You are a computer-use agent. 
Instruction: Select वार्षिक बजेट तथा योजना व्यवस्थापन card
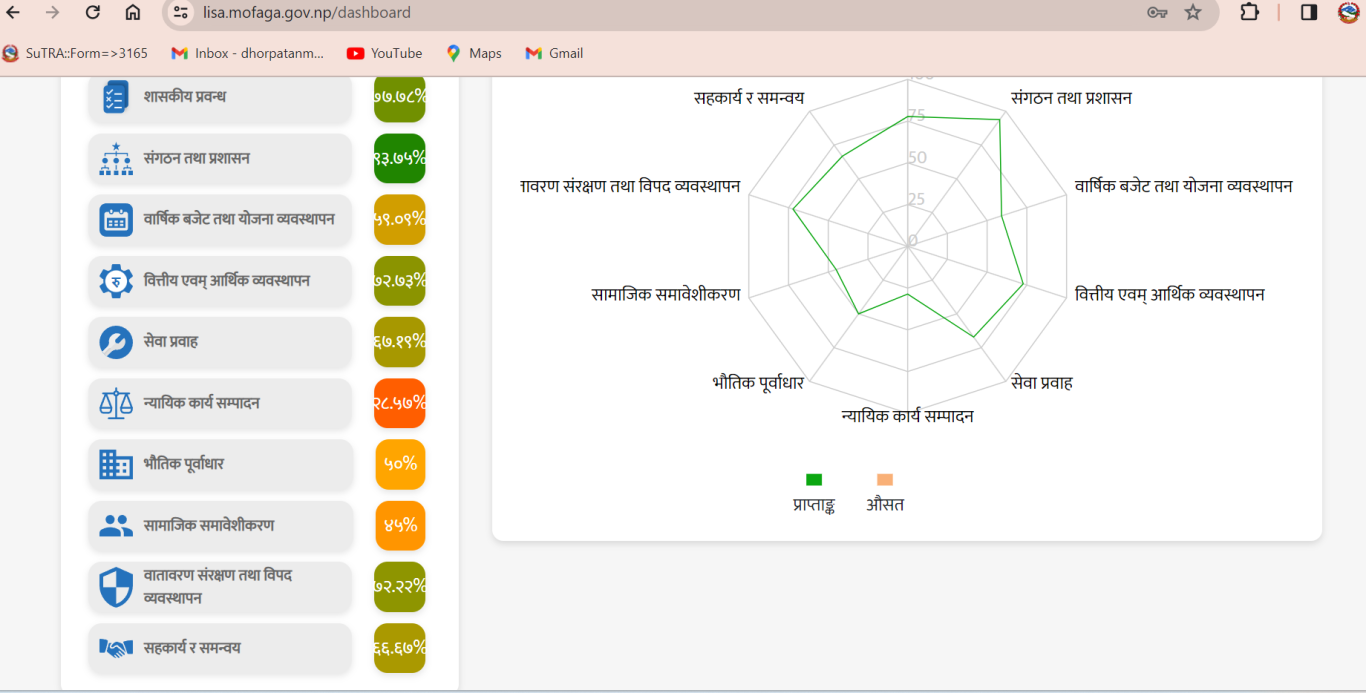click(220, 220)
